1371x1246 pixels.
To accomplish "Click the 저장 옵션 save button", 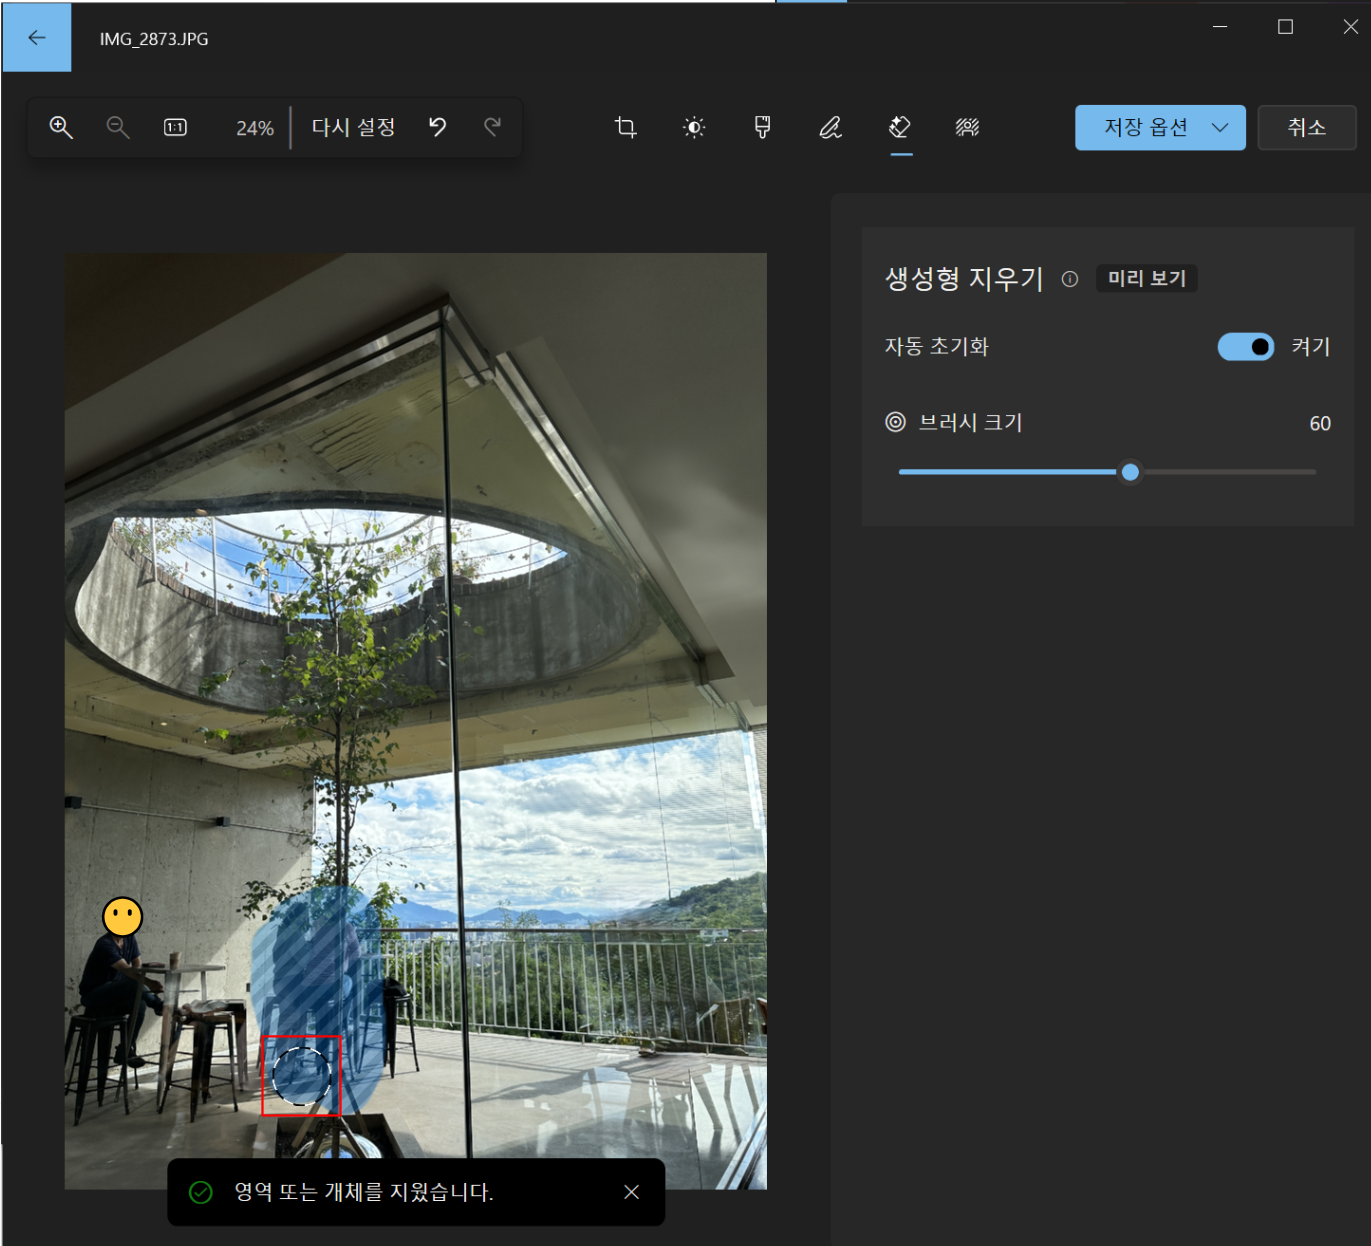I will (x=1146, y=127).
